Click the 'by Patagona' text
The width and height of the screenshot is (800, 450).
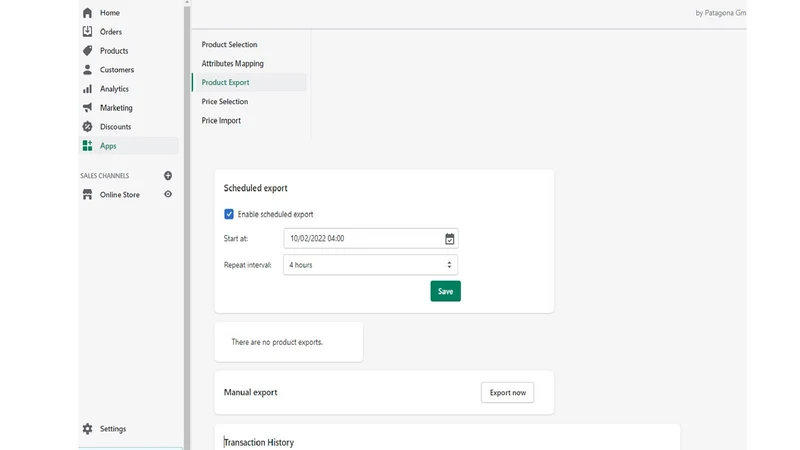tap(720, 13)
